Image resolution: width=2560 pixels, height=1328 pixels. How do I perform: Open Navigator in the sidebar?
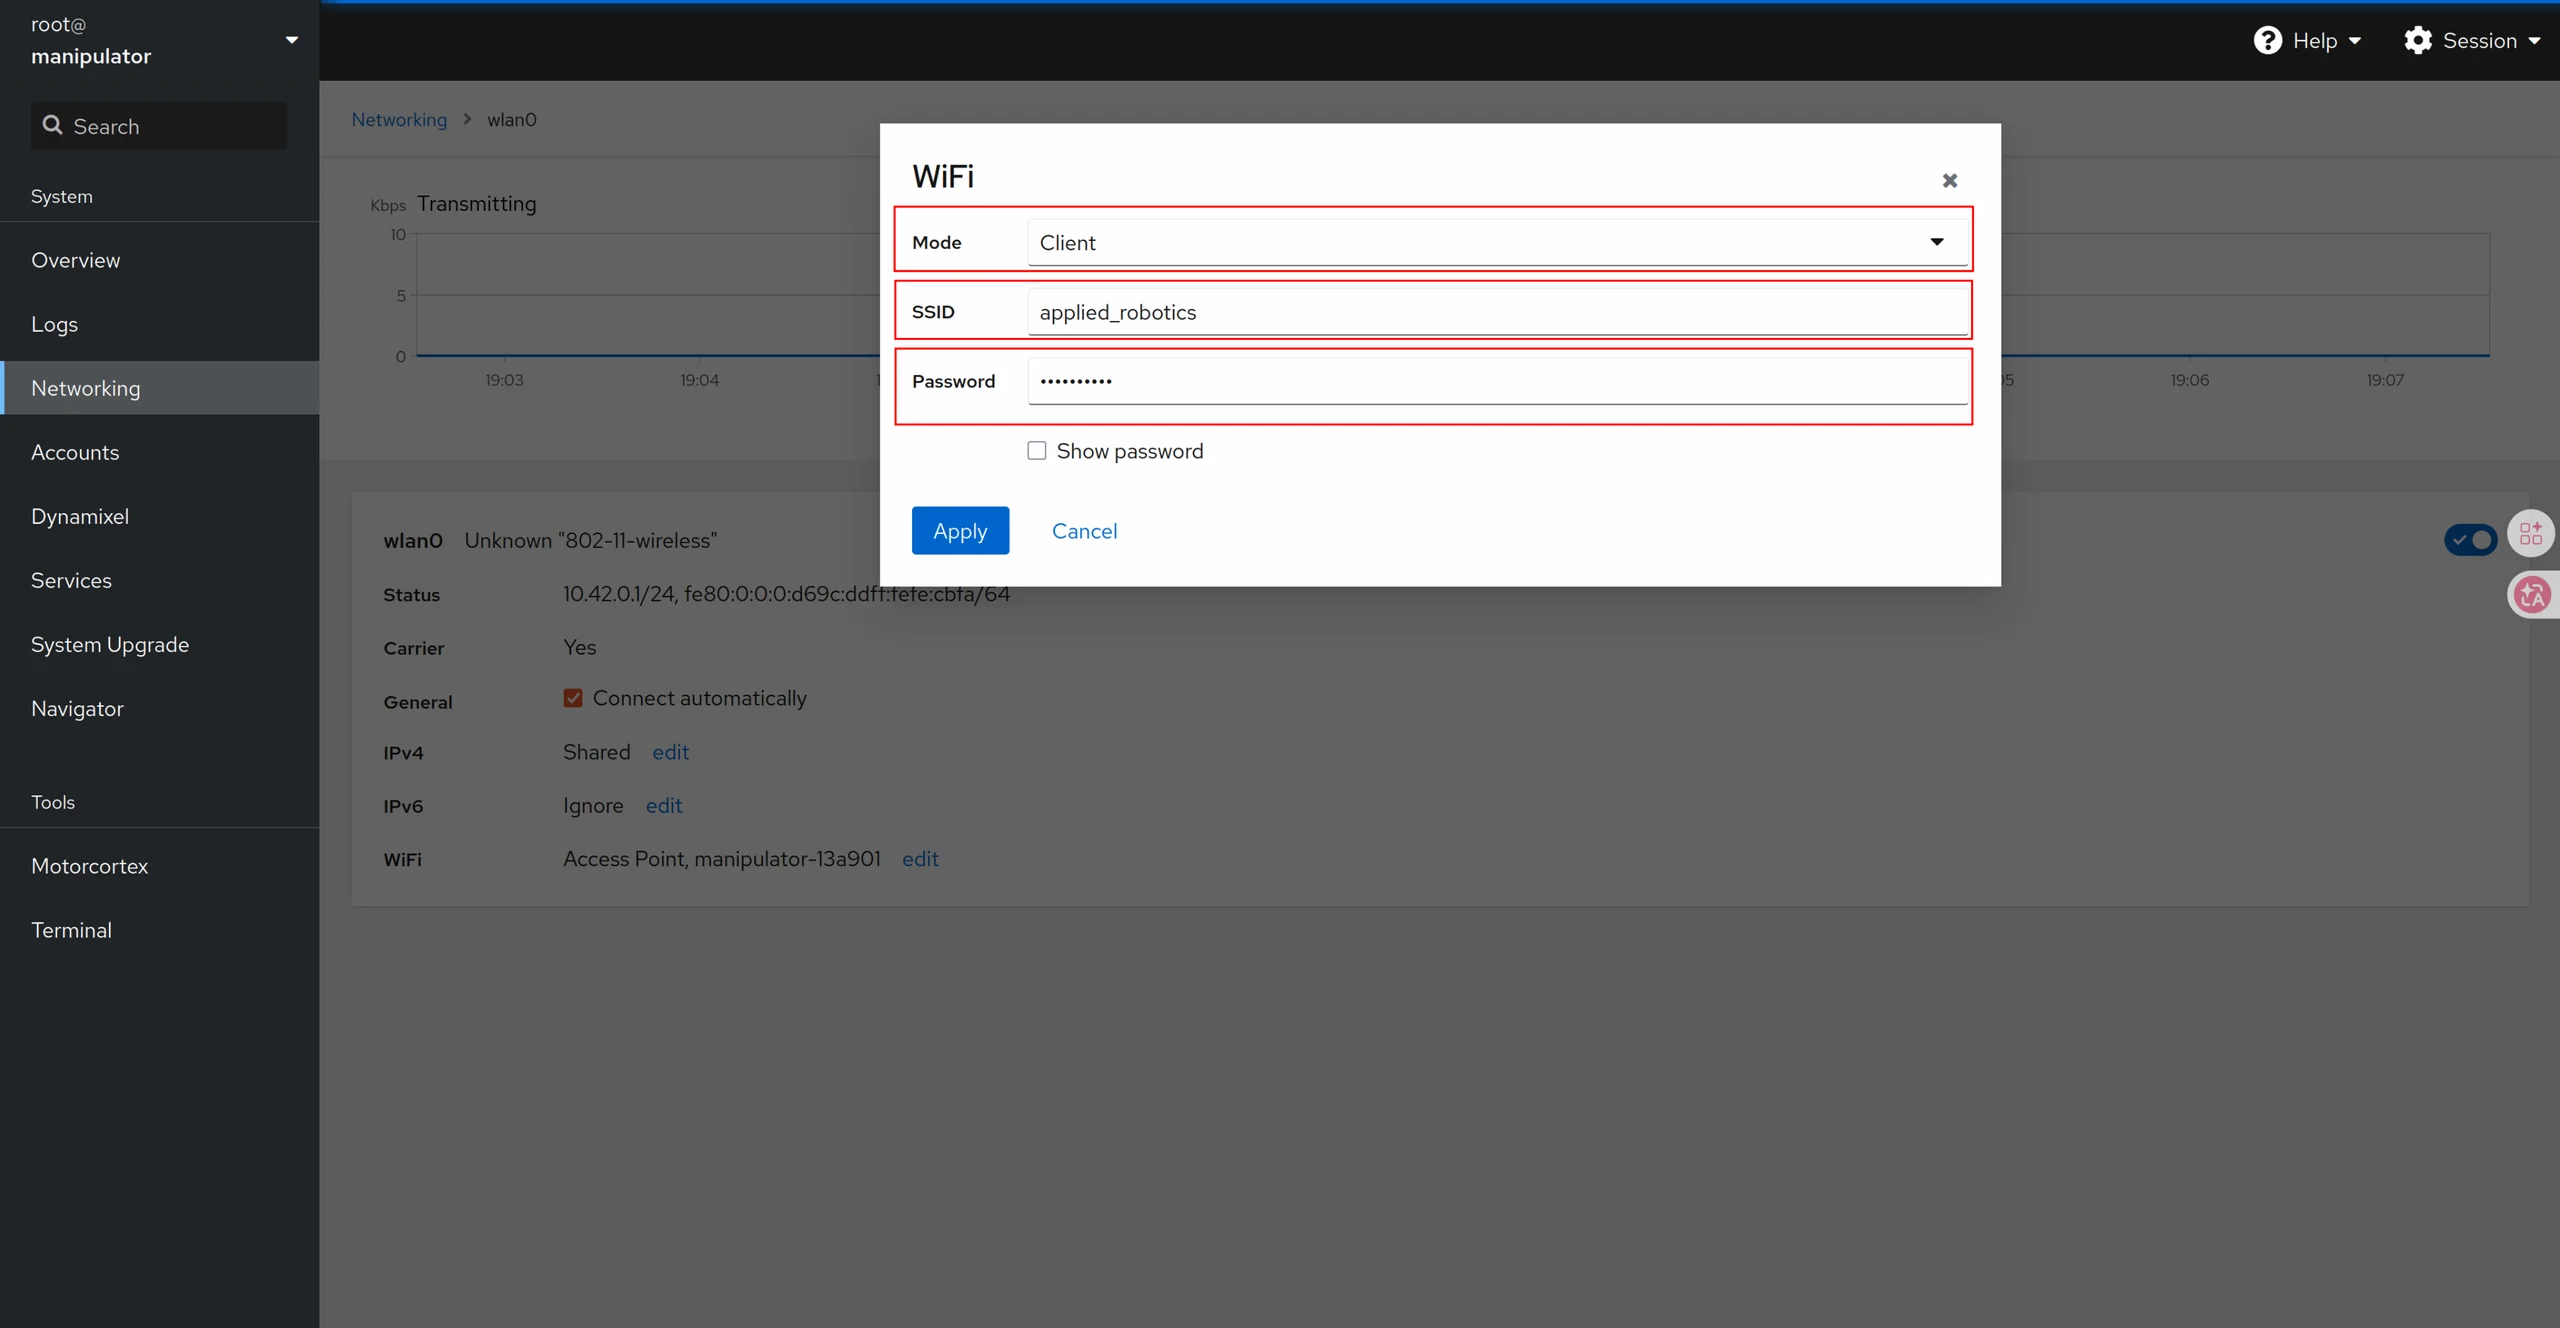coord(160,708)
